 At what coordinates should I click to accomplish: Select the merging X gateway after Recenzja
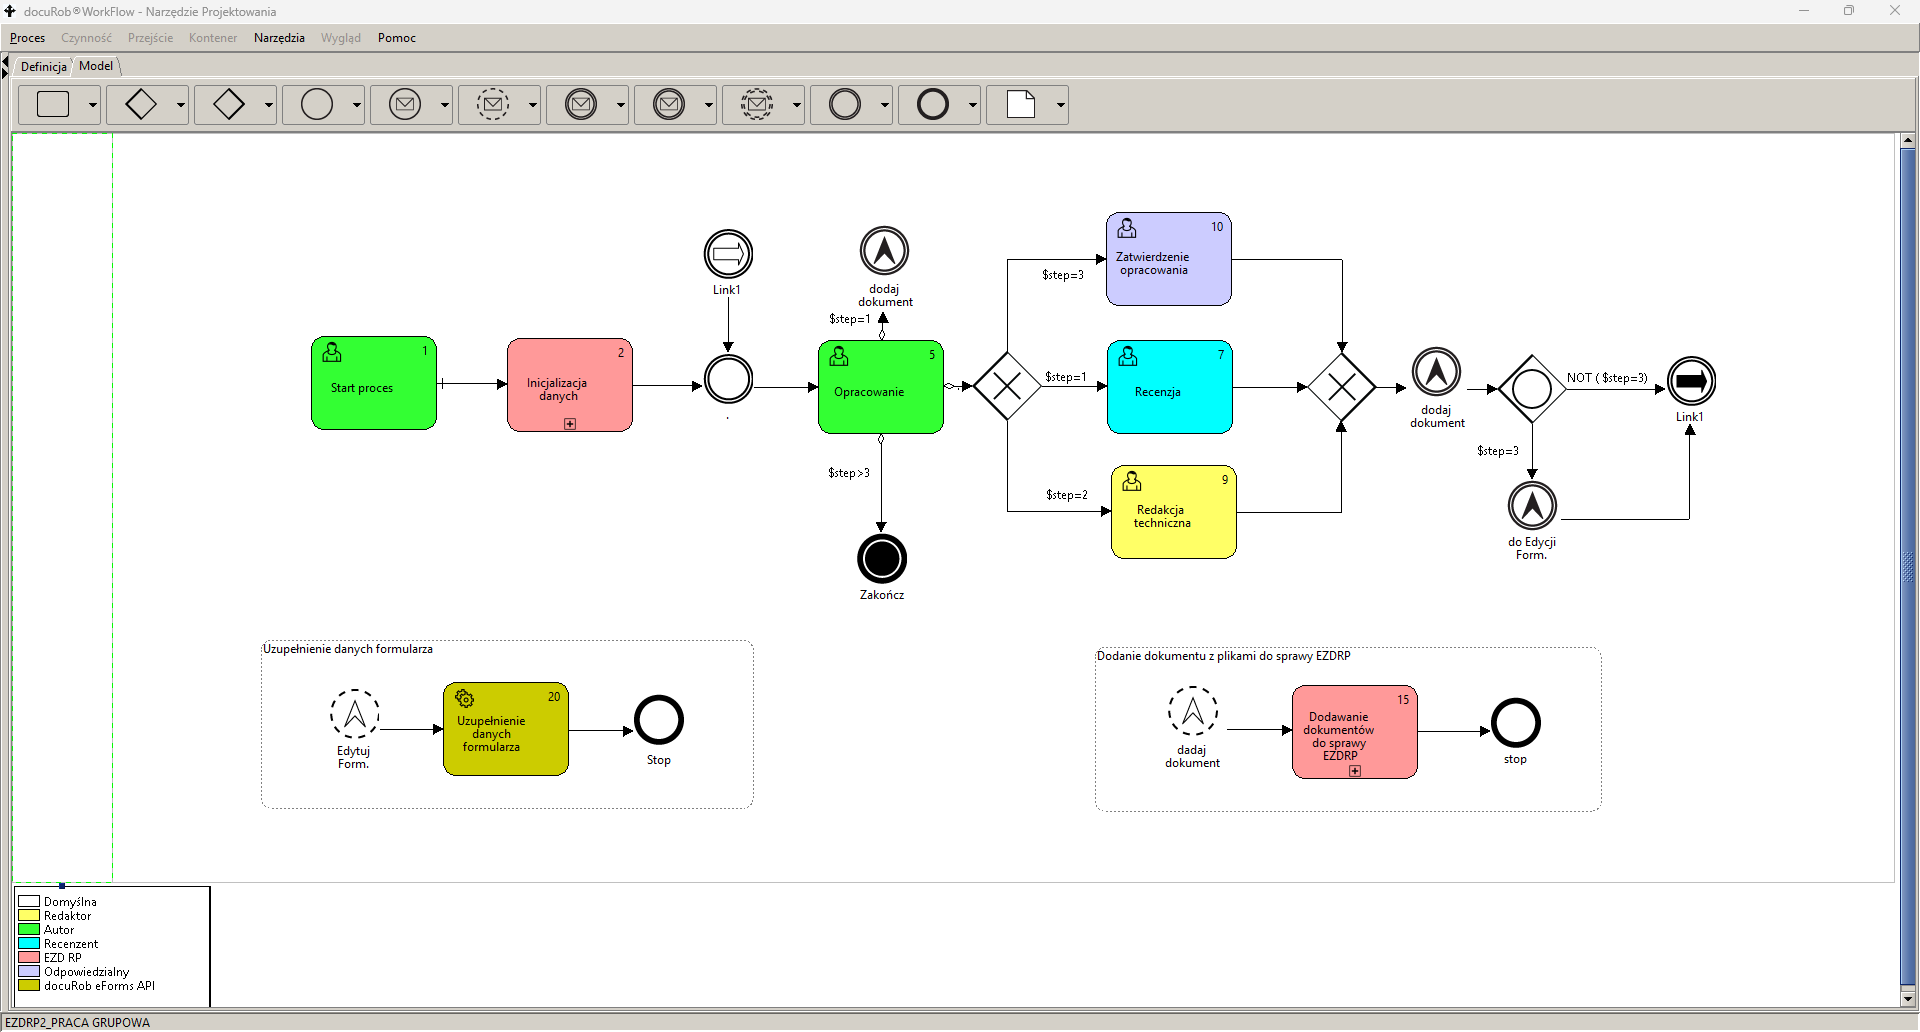[1342, 387]
